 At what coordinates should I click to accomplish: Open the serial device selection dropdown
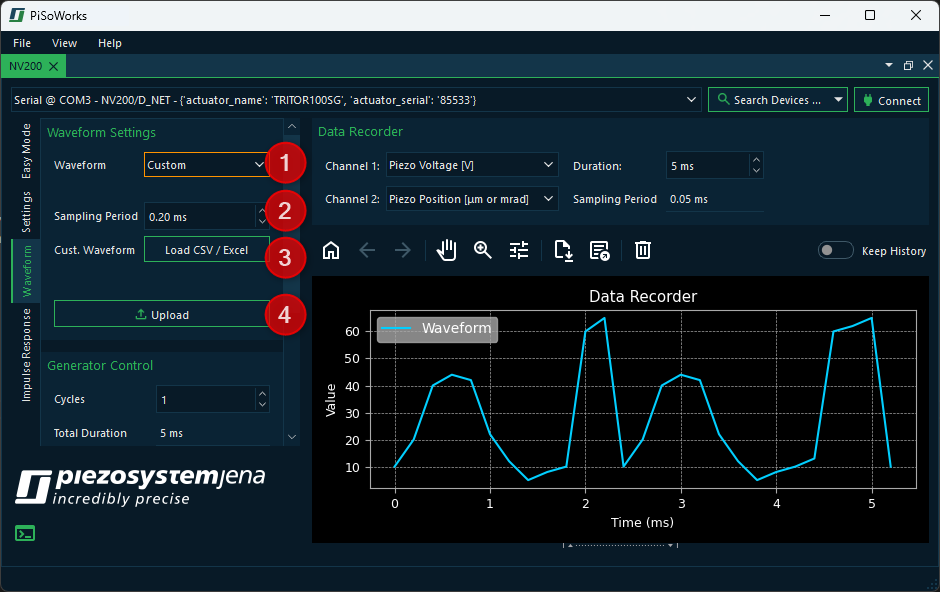356,100
